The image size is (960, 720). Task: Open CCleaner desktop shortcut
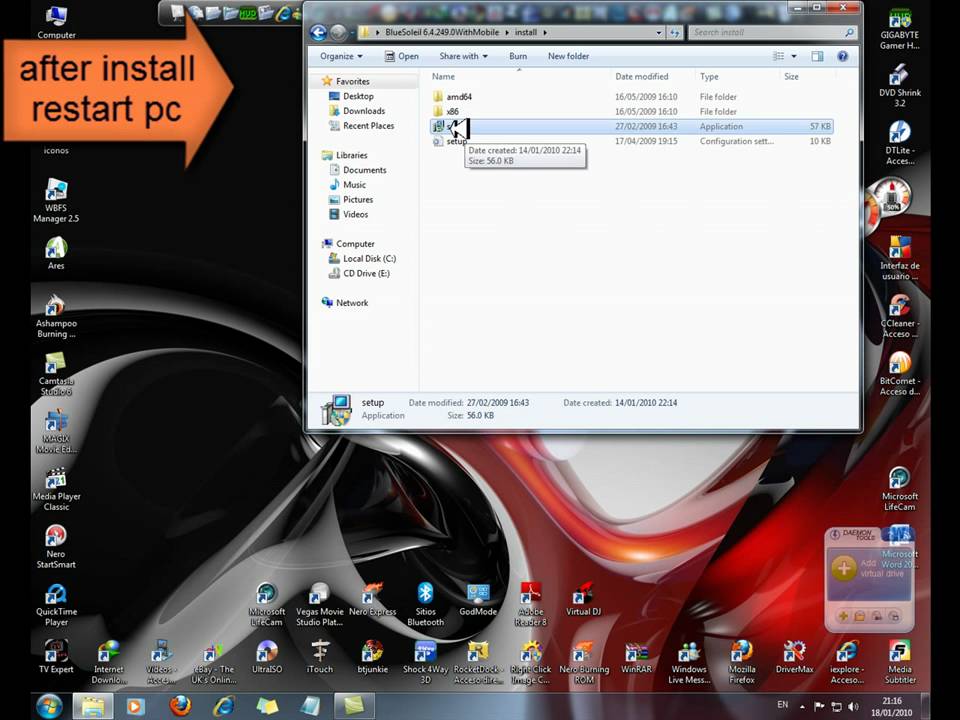click(x=899, y=316)
